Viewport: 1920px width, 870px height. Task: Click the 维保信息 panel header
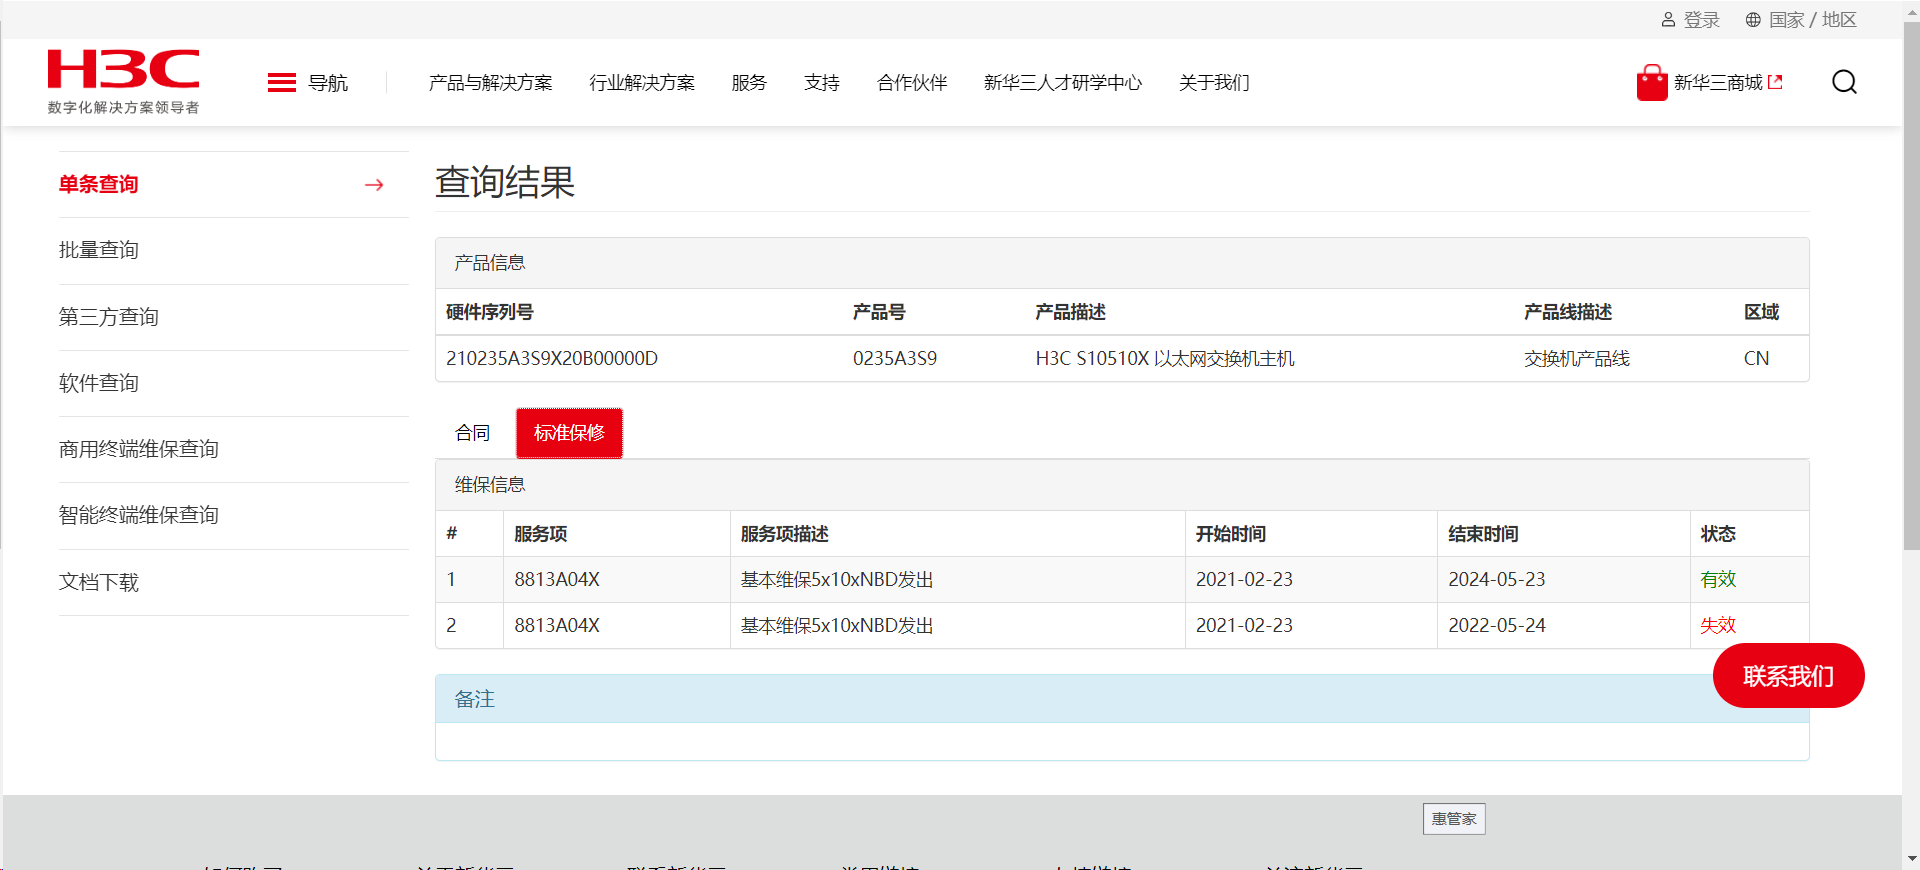click(1122, 485)
